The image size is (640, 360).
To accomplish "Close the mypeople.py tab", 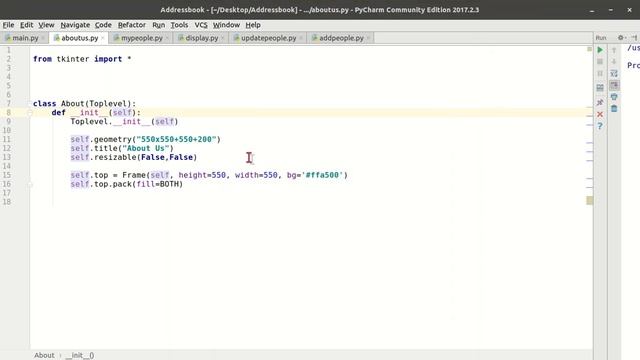I will pos(167,38).
